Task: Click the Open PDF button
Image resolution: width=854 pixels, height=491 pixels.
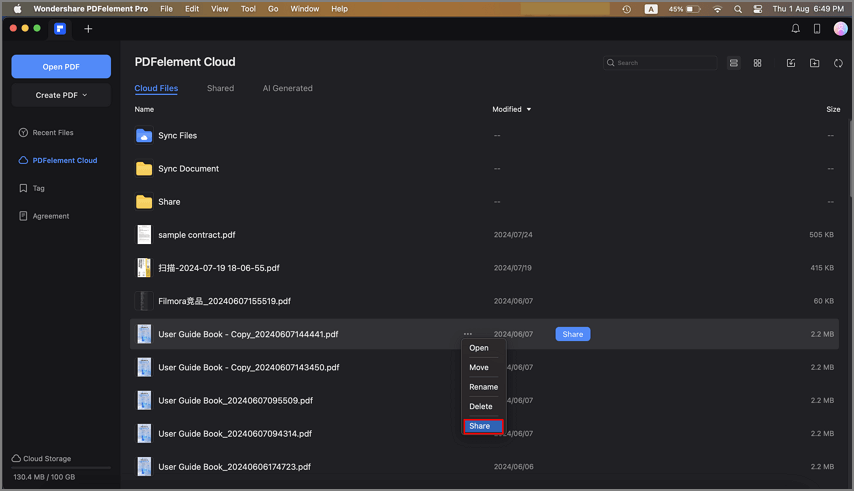Action: tap(61, 66)
